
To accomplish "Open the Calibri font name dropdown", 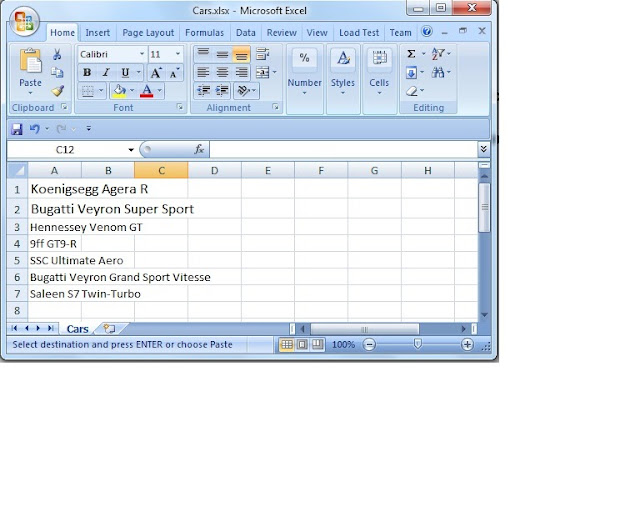I will point(142,54).
